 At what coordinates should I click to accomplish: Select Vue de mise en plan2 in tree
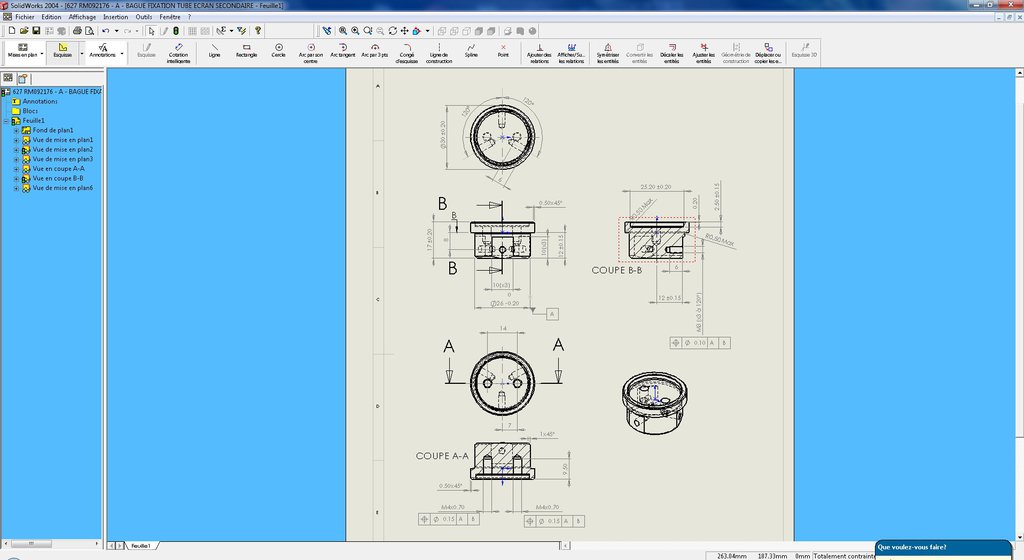(62, 150)
